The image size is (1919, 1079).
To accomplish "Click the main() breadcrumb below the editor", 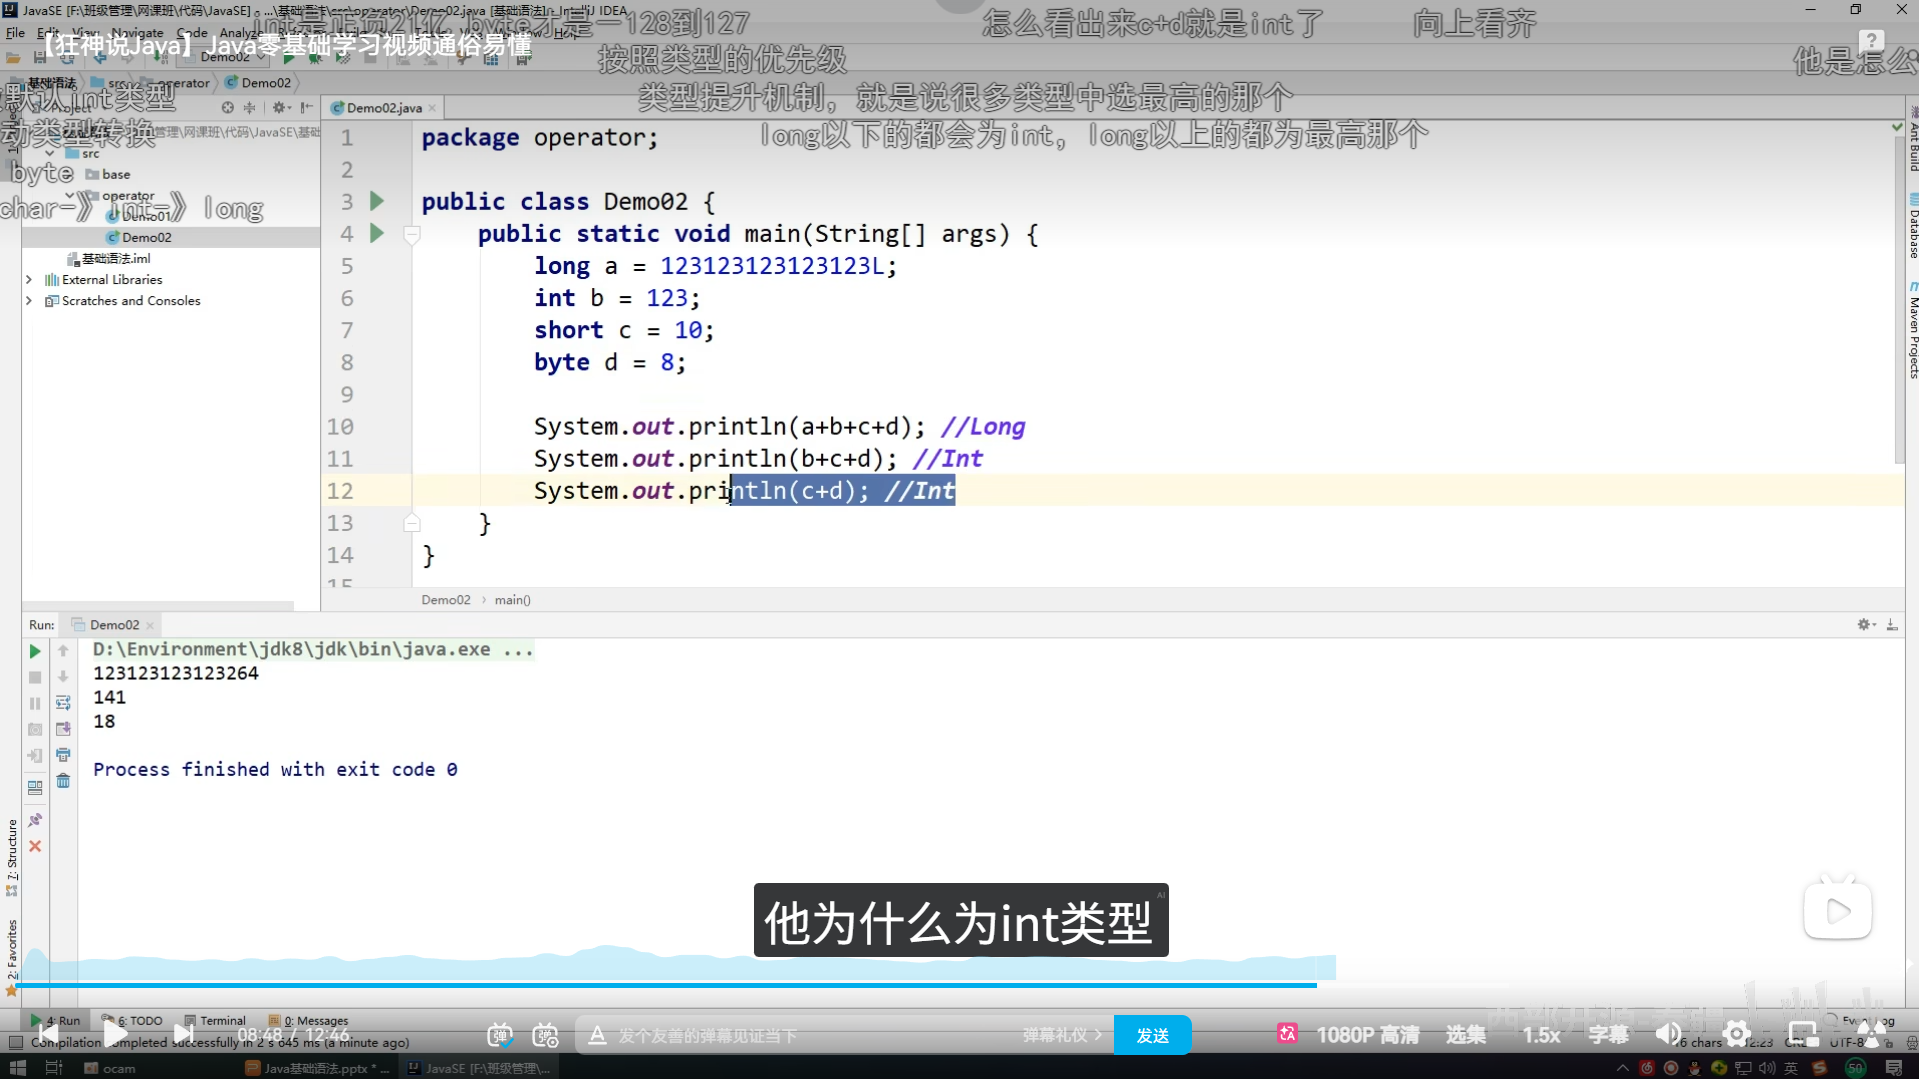I will coord(512,600).
